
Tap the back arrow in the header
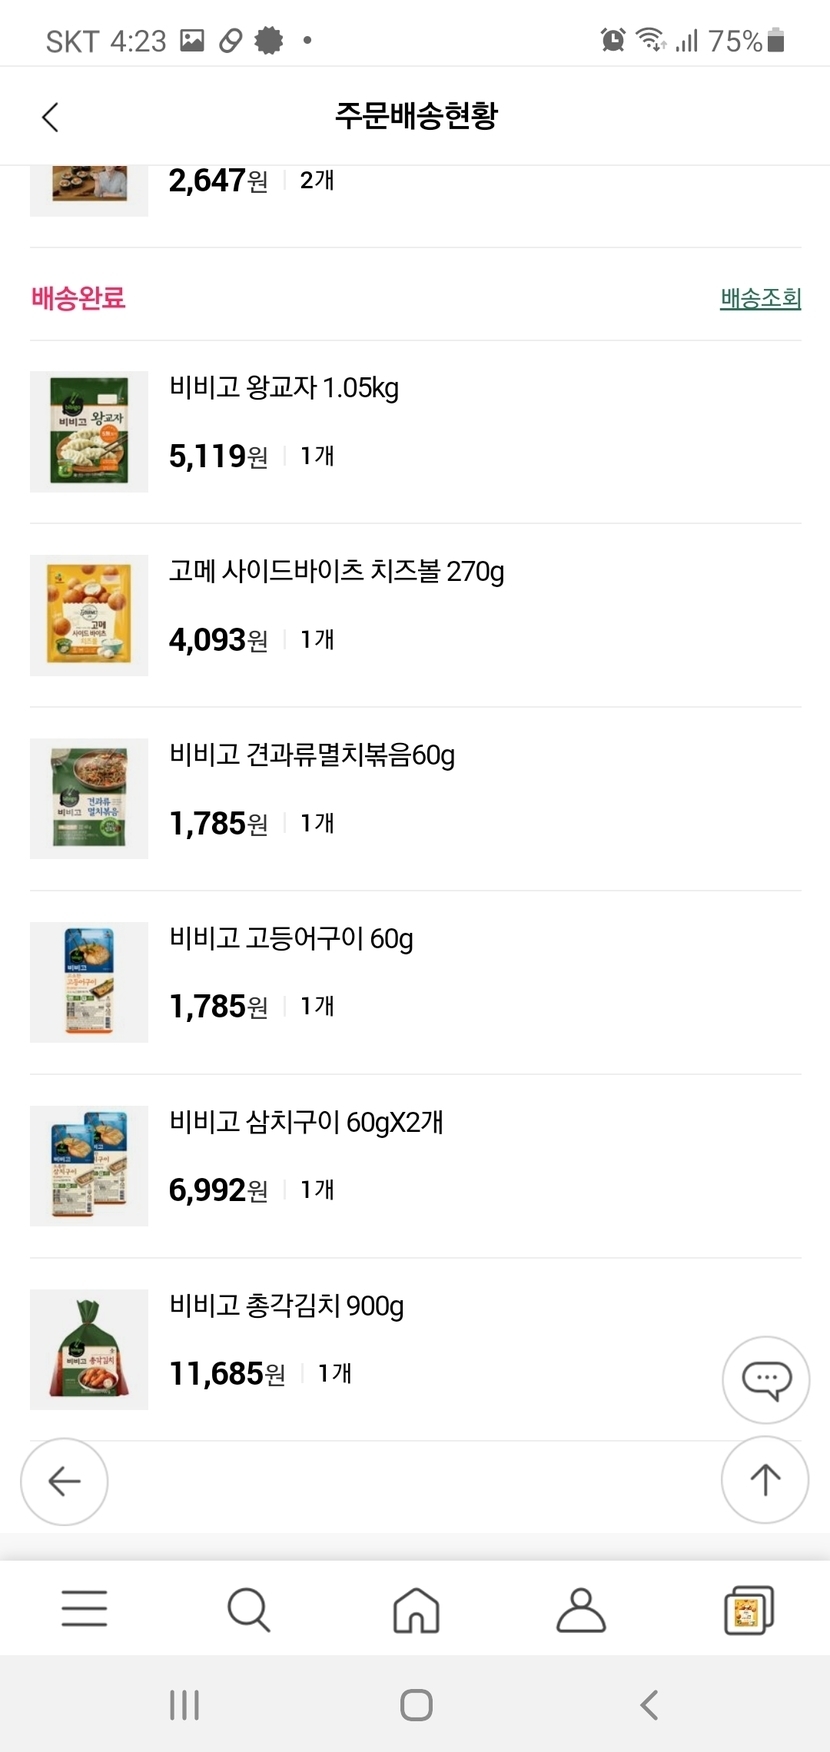[51, 117]
